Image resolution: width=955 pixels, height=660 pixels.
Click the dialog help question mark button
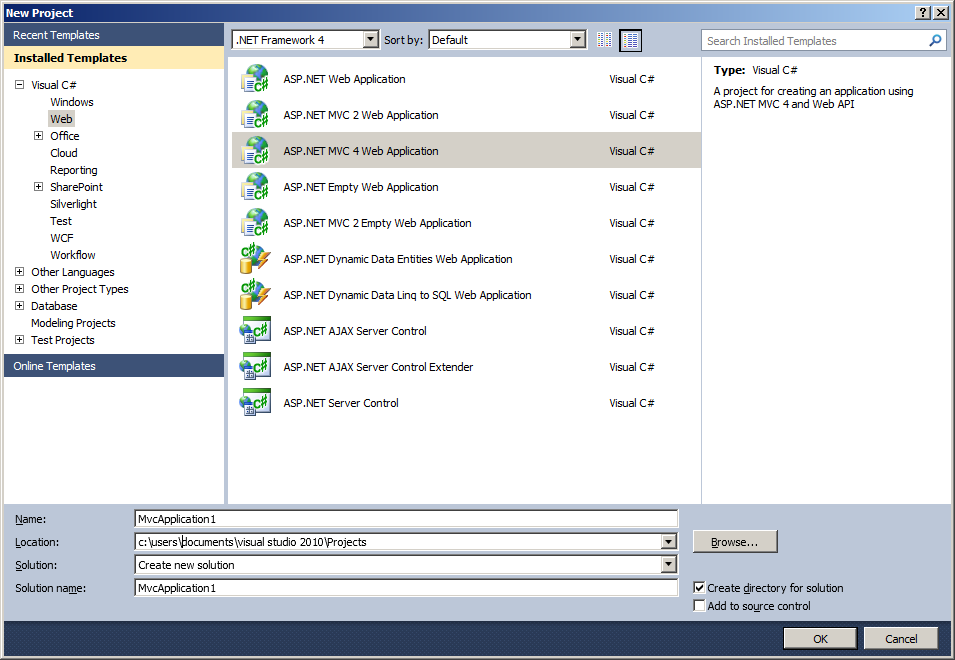(x=923, y=13)
